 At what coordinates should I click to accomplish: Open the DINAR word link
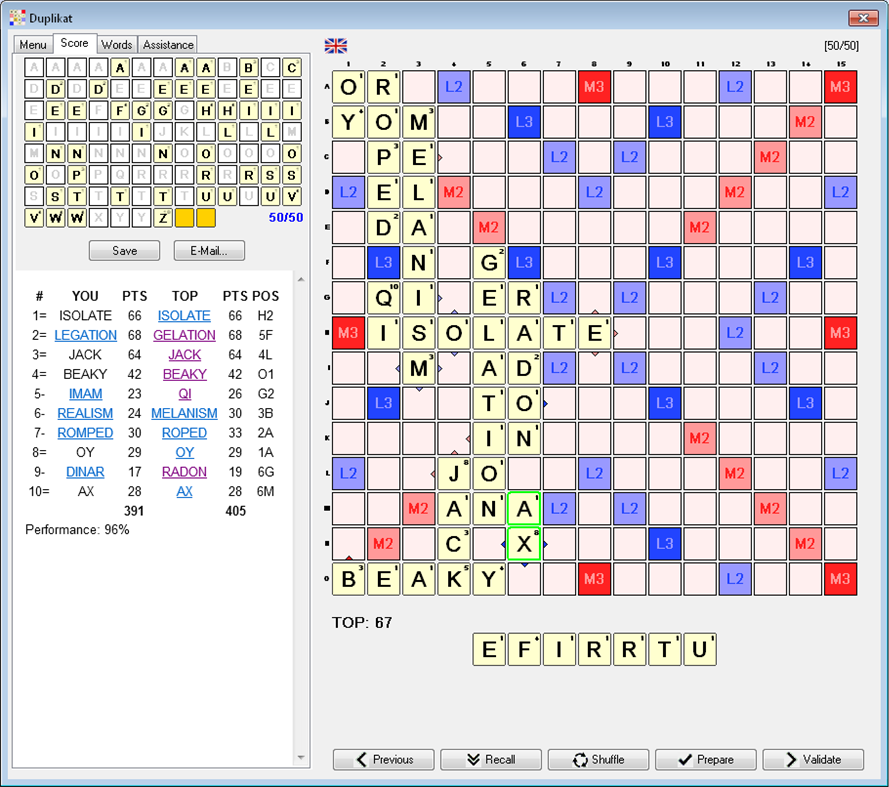click(x=86, y=472)
